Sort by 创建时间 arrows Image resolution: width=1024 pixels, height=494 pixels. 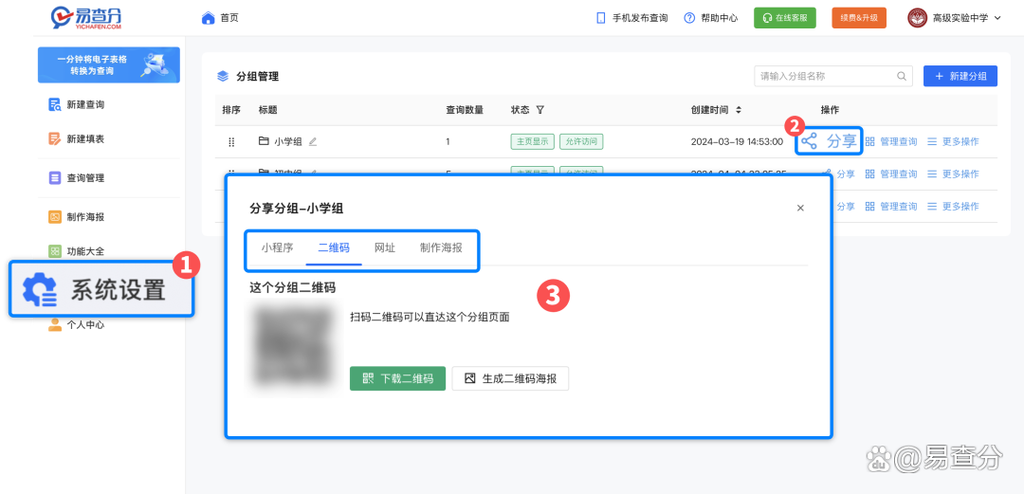pyautogui.click(x=739, y=110)
